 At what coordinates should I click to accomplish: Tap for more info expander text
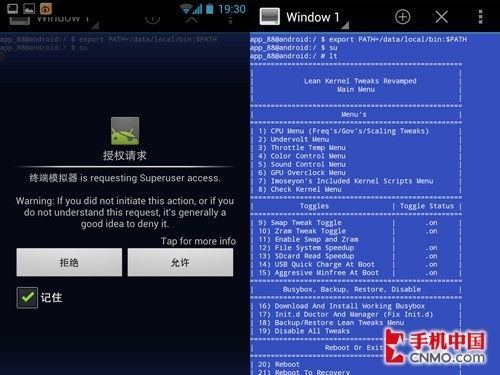tap(198, 241)
